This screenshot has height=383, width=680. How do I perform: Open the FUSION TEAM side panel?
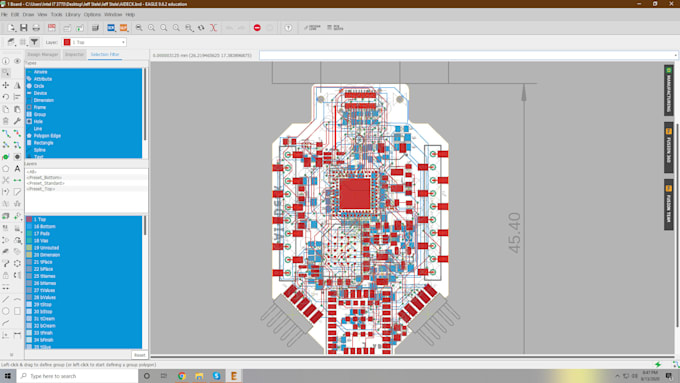[668, 205]
